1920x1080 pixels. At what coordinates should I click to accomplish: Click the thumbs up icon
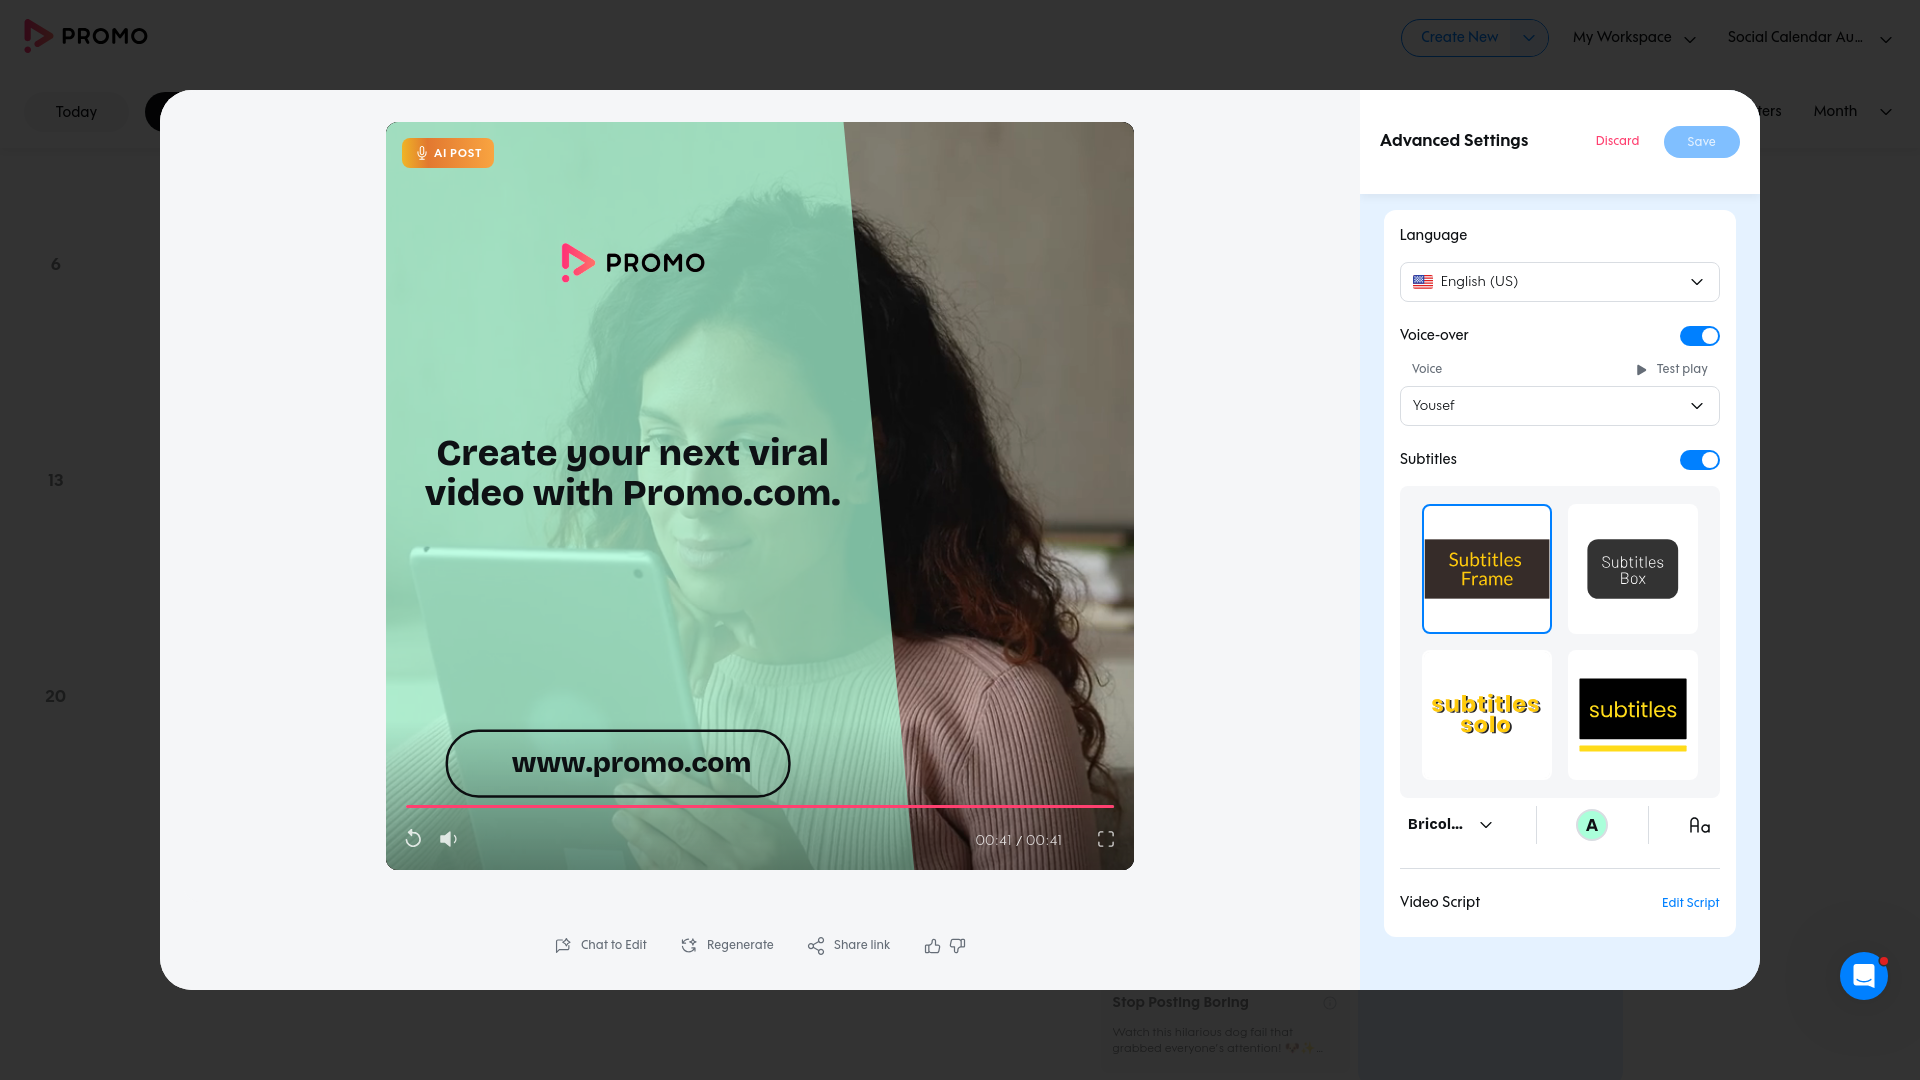click(932, 946)
